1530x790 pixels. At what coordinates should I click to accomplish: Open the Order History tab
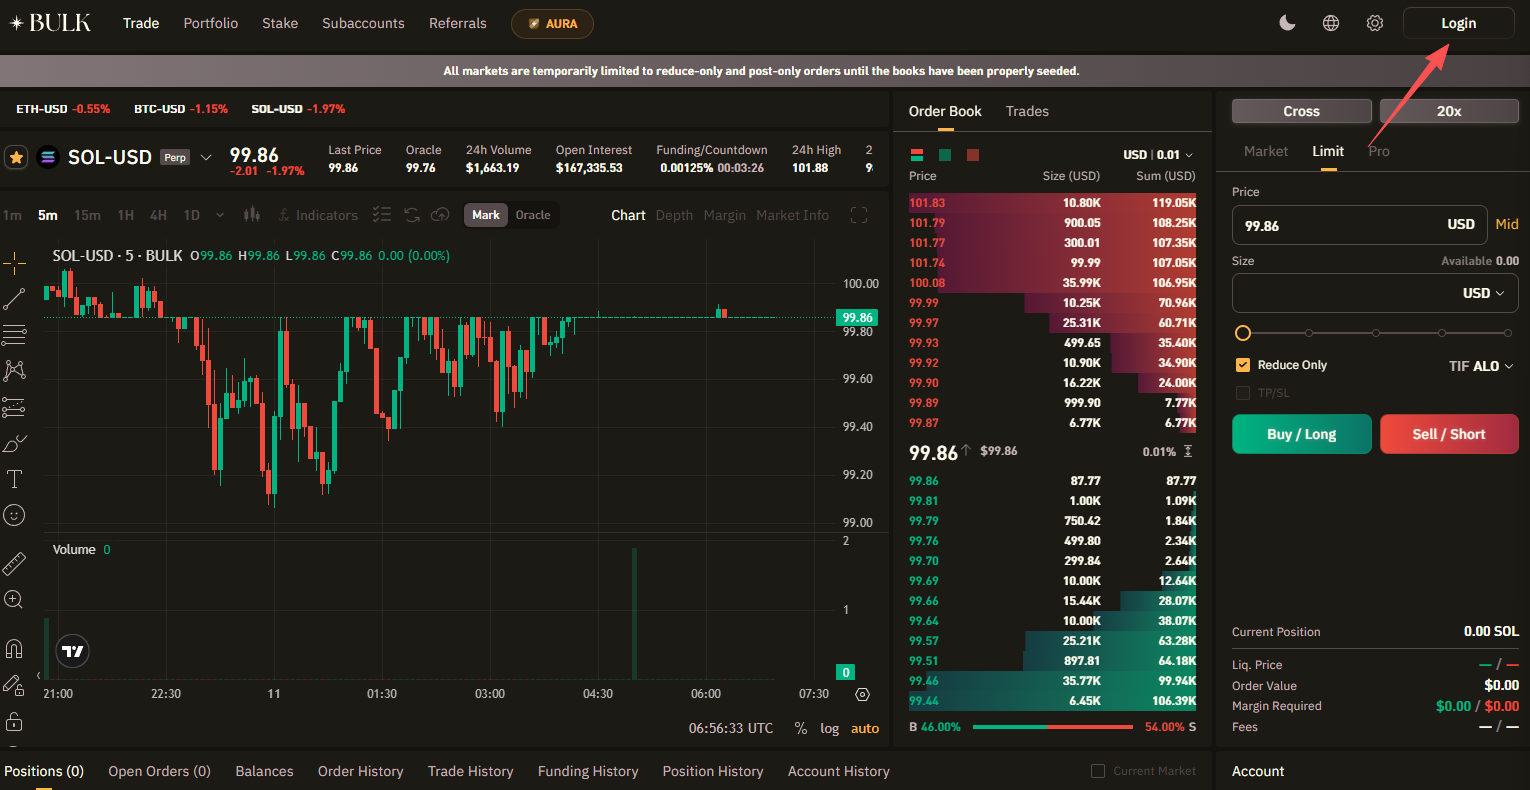tap(360, 771)
